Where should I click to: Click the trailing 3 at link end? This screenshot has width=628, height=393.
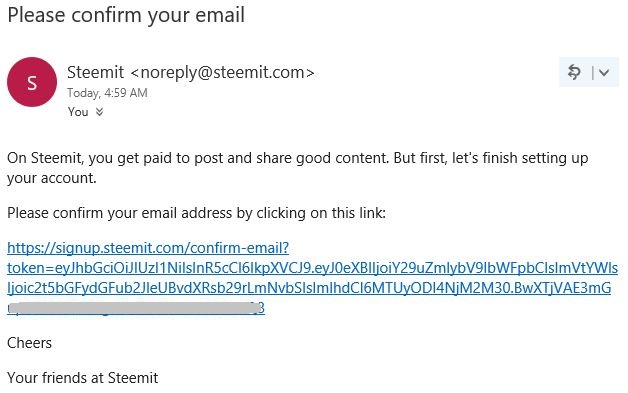(262, 308)
